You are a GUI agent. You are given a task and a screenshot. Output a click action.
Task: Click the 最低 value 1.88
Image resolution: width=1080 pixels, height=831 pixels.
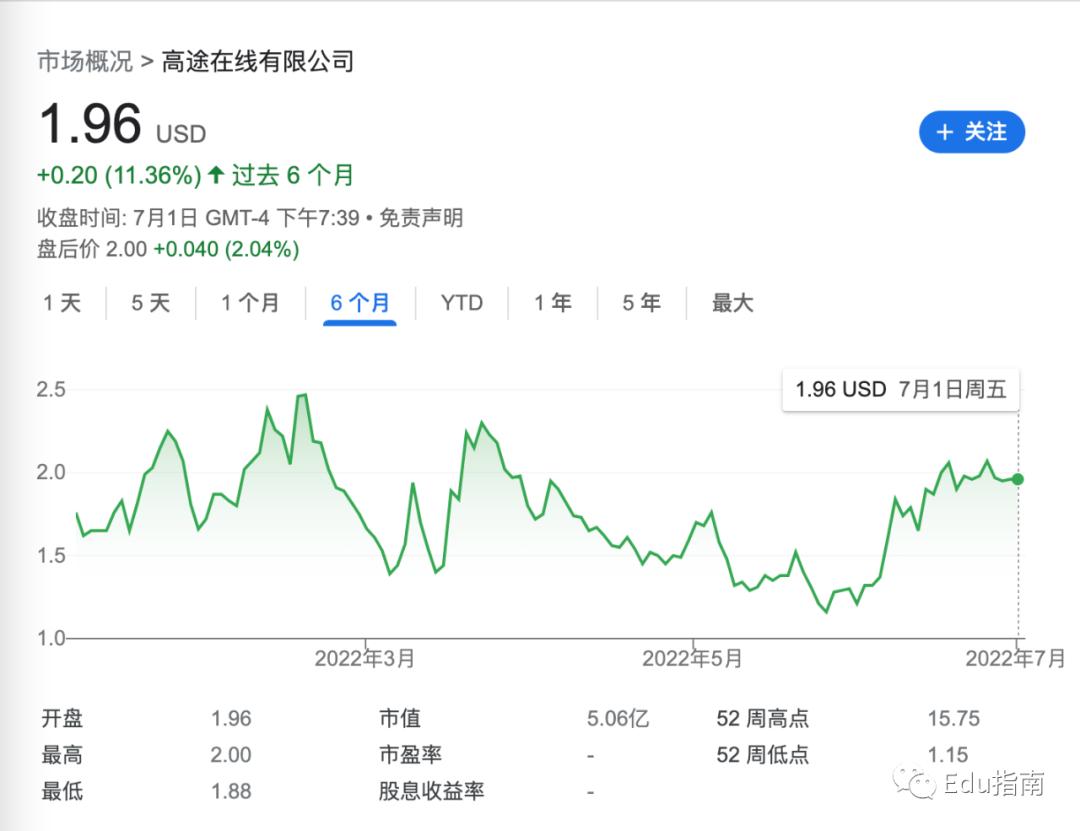tap(231, 791)
